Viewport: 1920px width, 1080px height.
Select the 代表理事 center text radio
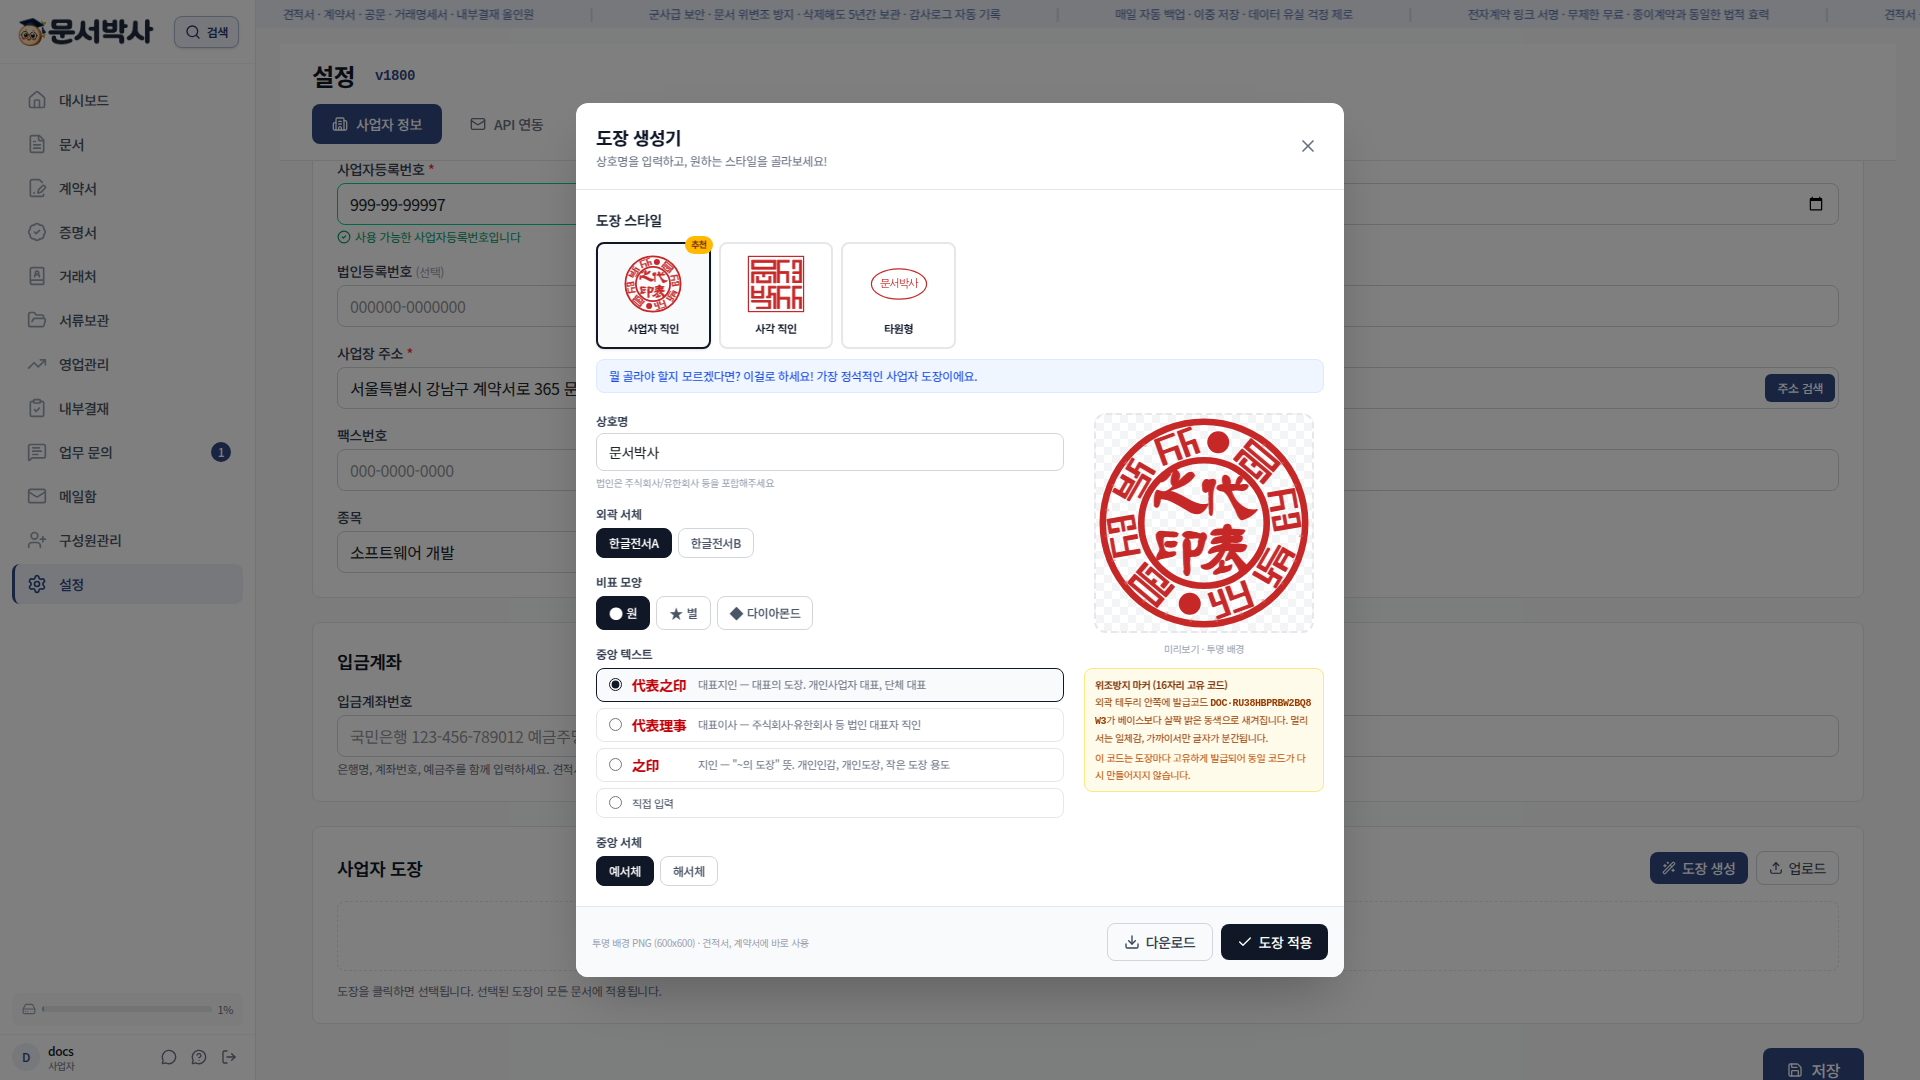[x=615, y=725]
